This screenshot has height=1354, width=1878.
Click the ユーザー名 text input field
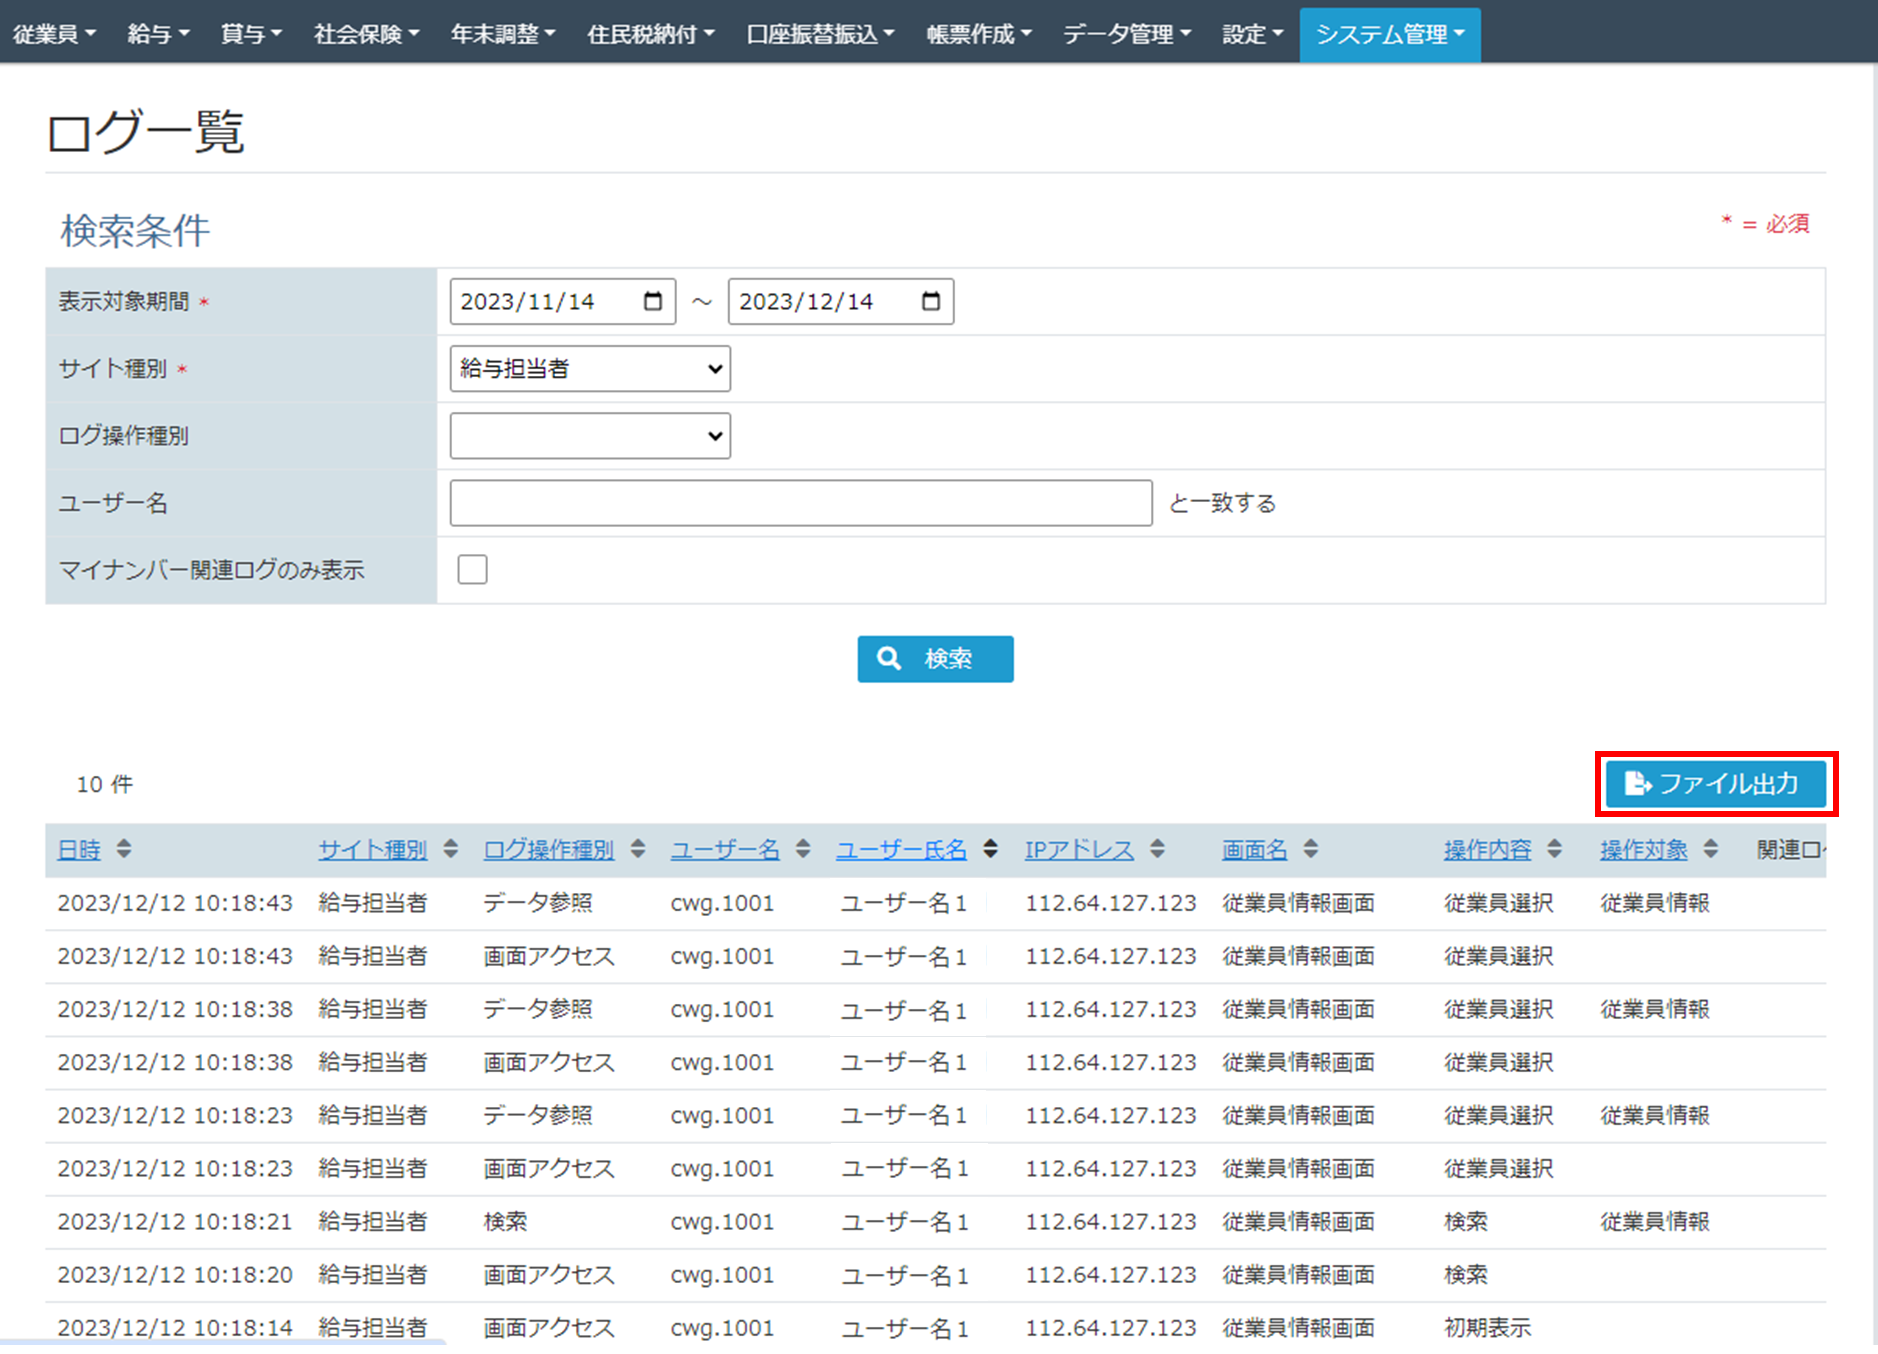801,503
